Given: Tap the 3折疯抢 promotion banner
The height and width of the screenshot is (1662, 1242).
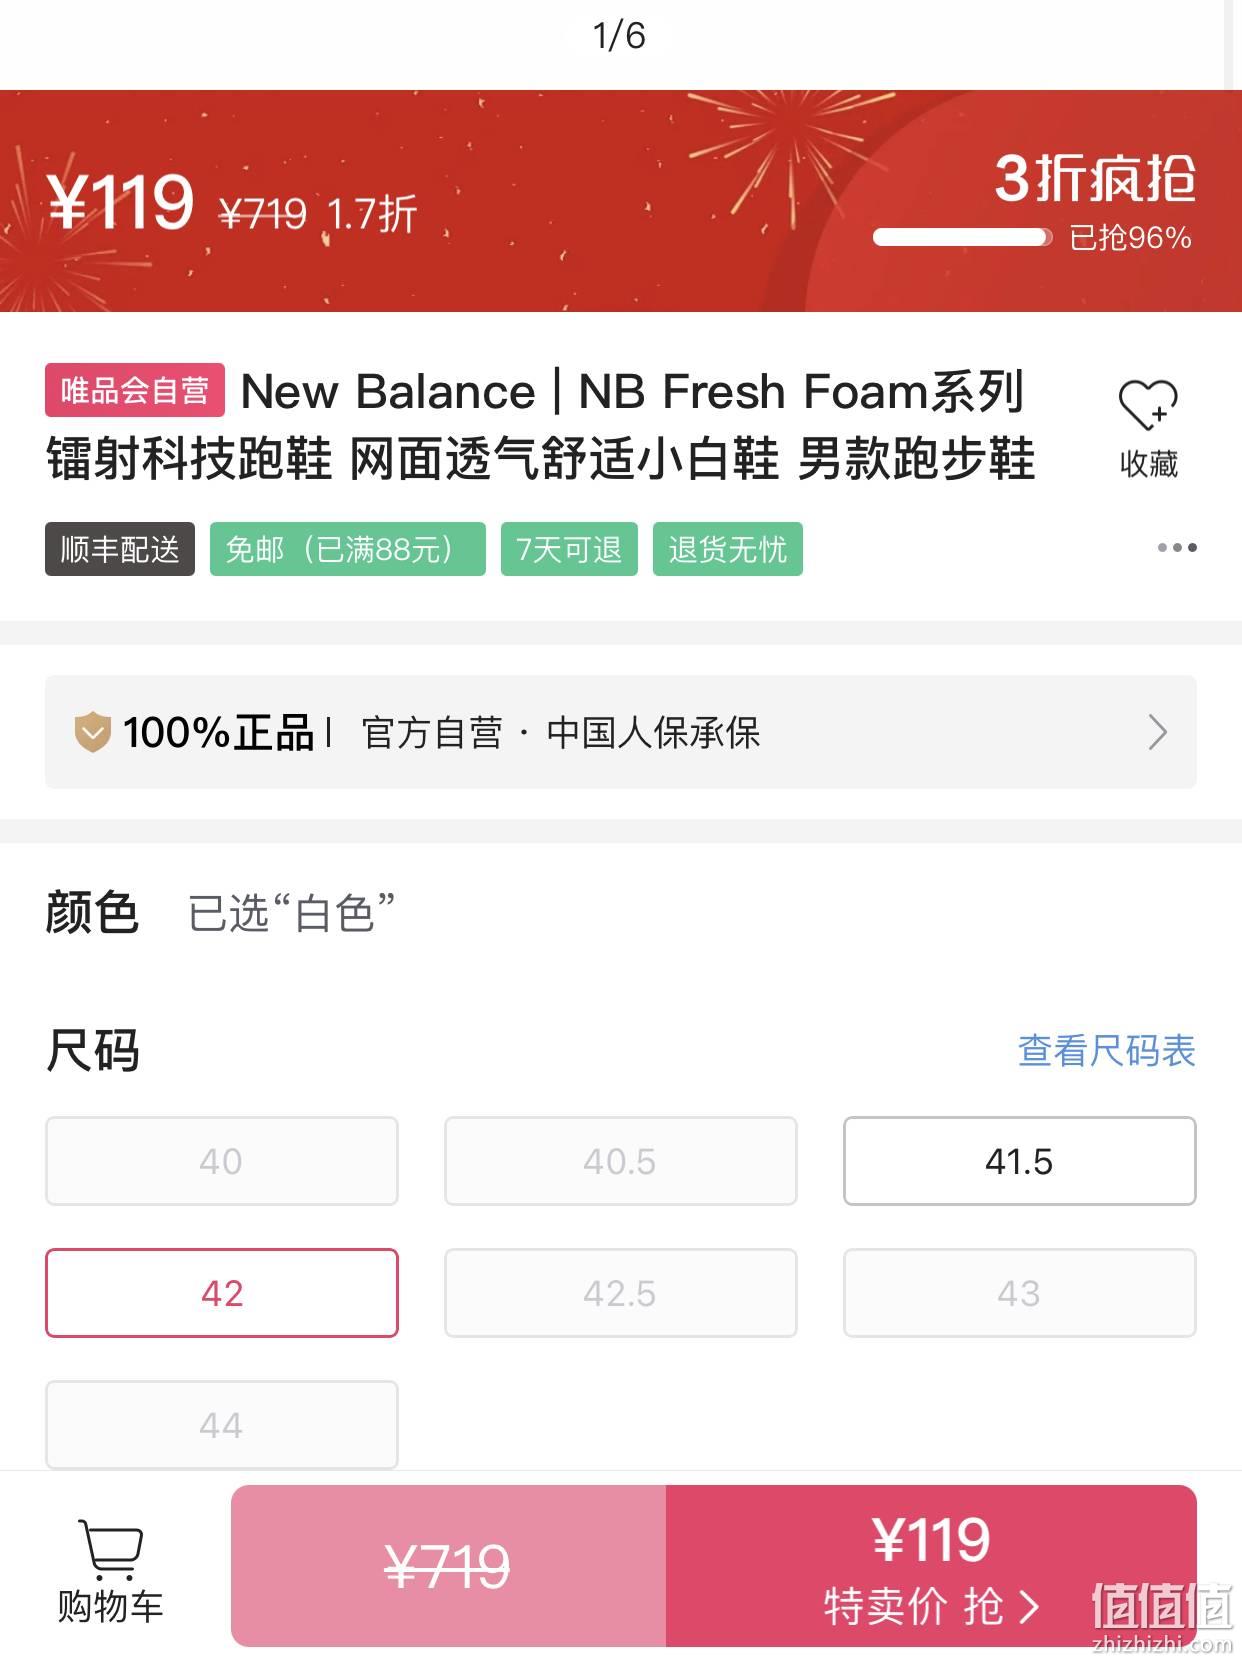Looking at the screenshot, I should pyautogui.click(x=1095, y=179).
